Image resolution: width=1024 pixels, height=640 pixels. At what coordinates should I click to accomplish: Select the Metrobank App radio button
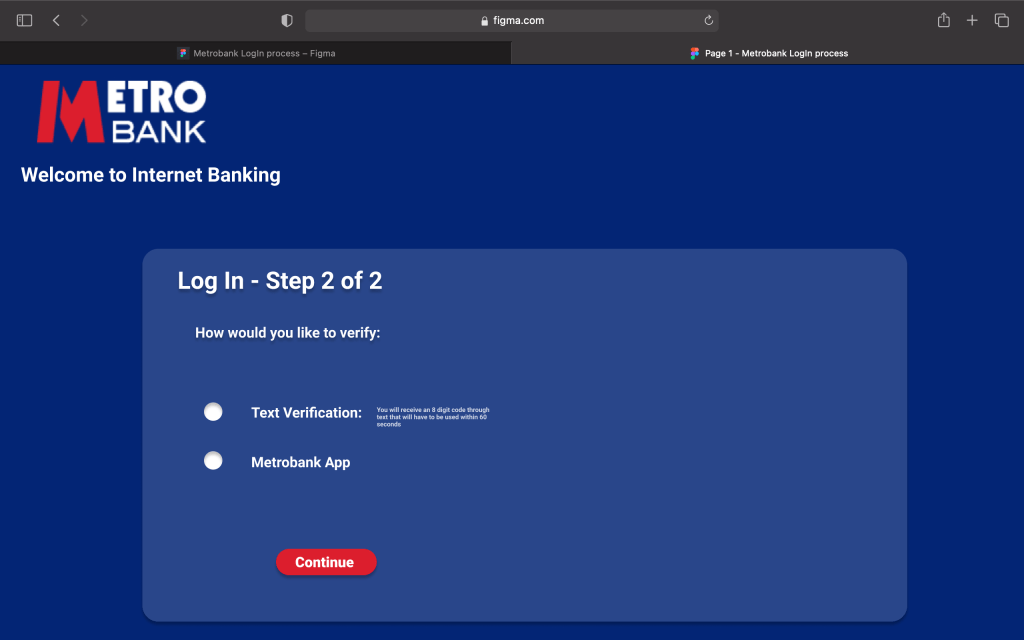(x=213, y=461)
